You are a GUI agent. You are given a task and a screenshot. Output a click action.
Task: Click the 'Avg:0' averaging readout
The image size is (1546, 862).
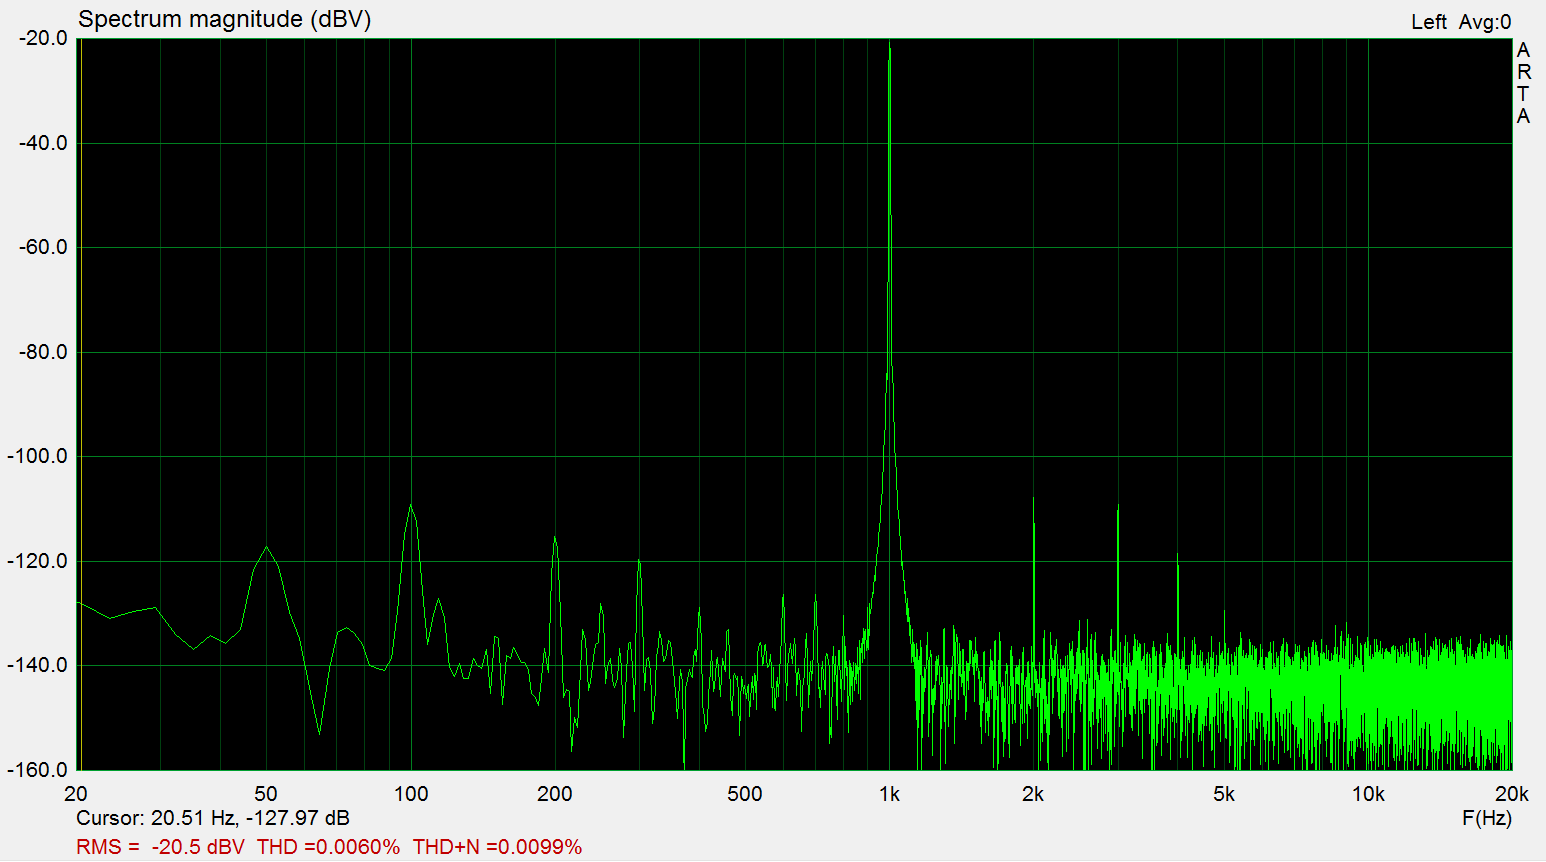point(1485,22)
